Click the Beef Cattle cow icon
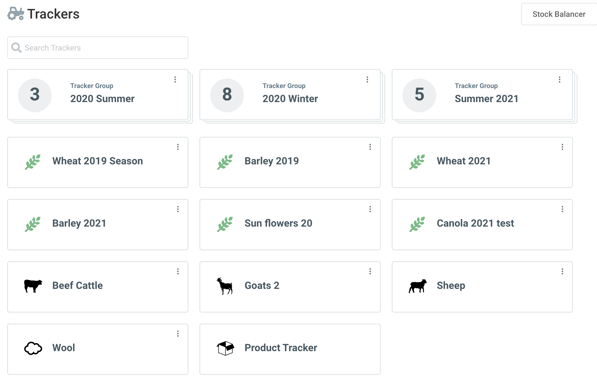Screen dimensions: 597x382 click(x=33, y=286)
